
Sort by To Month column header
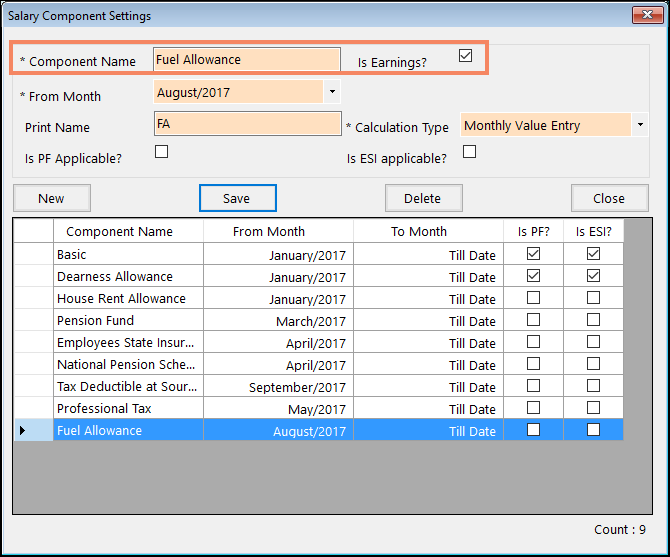click(428, 231)
